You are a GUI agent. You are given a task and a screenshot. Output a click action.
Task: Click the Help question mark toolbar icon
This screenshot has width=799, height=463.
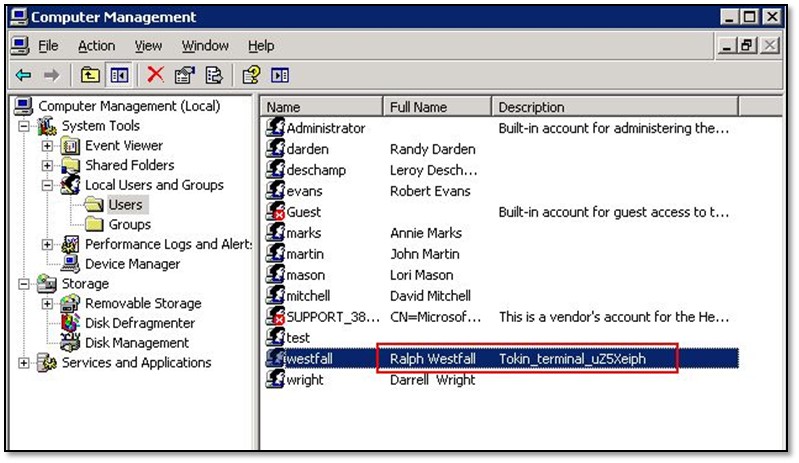pyautogui.click(x=252, y=75)
